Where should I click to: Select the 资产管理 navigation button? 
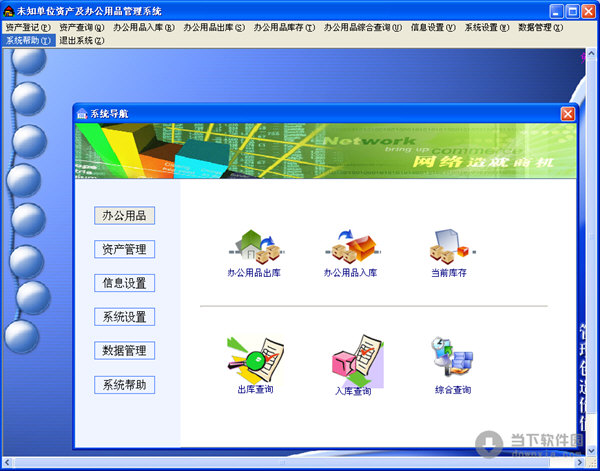pos(124,249)
